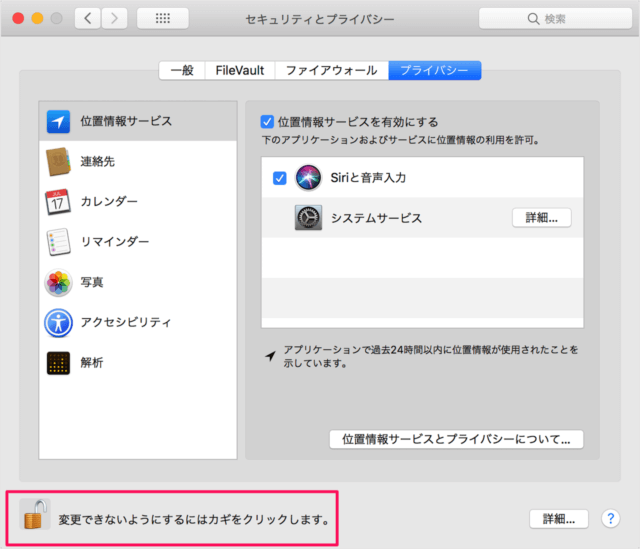
Task: Click the Reminders list icon
Action: coord(58,242)
